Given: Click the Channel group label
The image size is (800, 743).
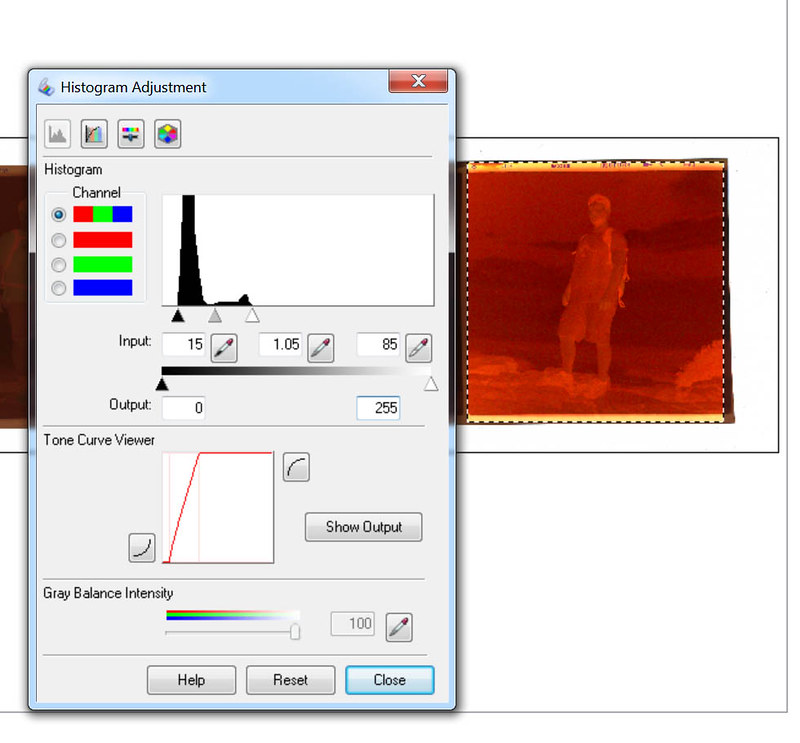Looking at the screenshot, I should [x=96, y=192].
